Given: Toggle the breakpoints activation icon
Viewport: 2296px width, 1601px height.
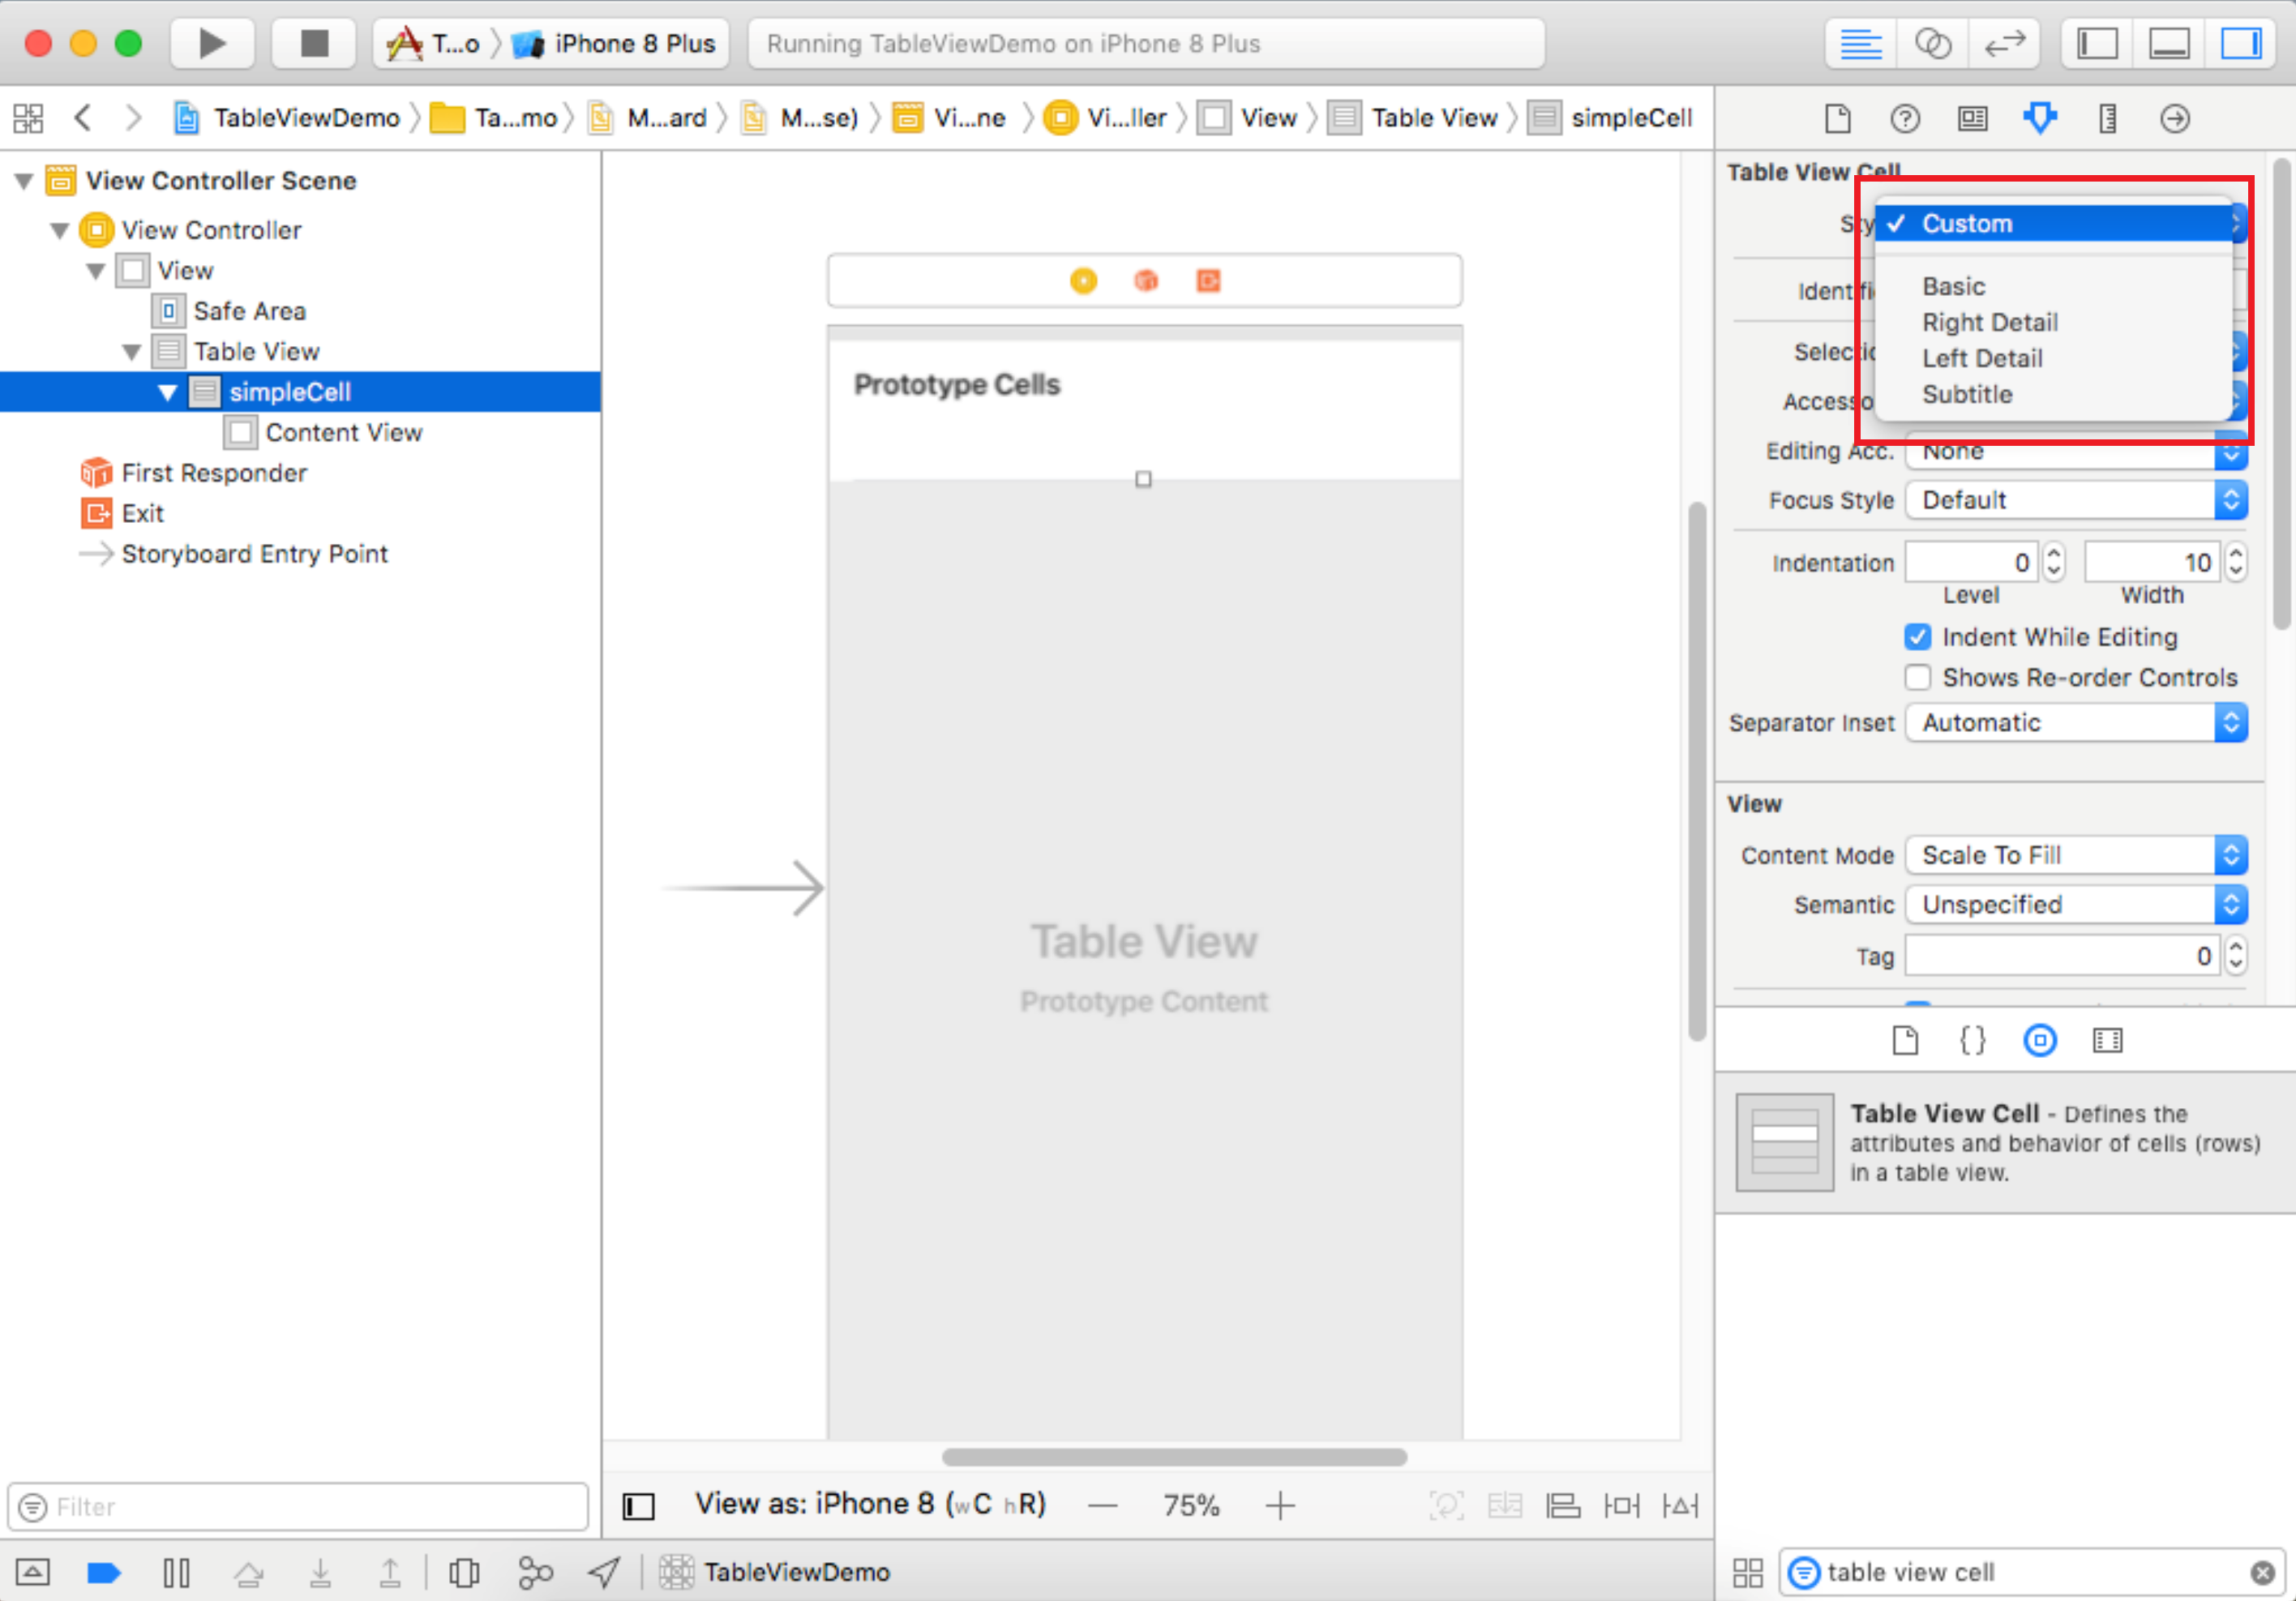Looking at the screenshot, I should coord(104,1573).
